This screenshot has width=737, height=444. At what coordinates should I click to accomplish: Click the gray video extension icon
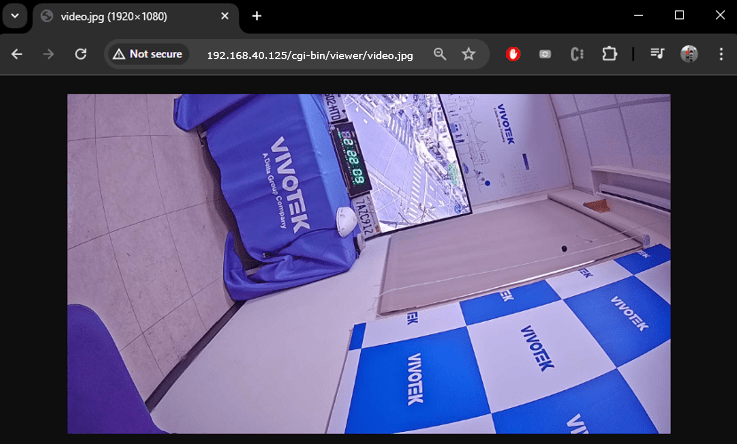545,54
